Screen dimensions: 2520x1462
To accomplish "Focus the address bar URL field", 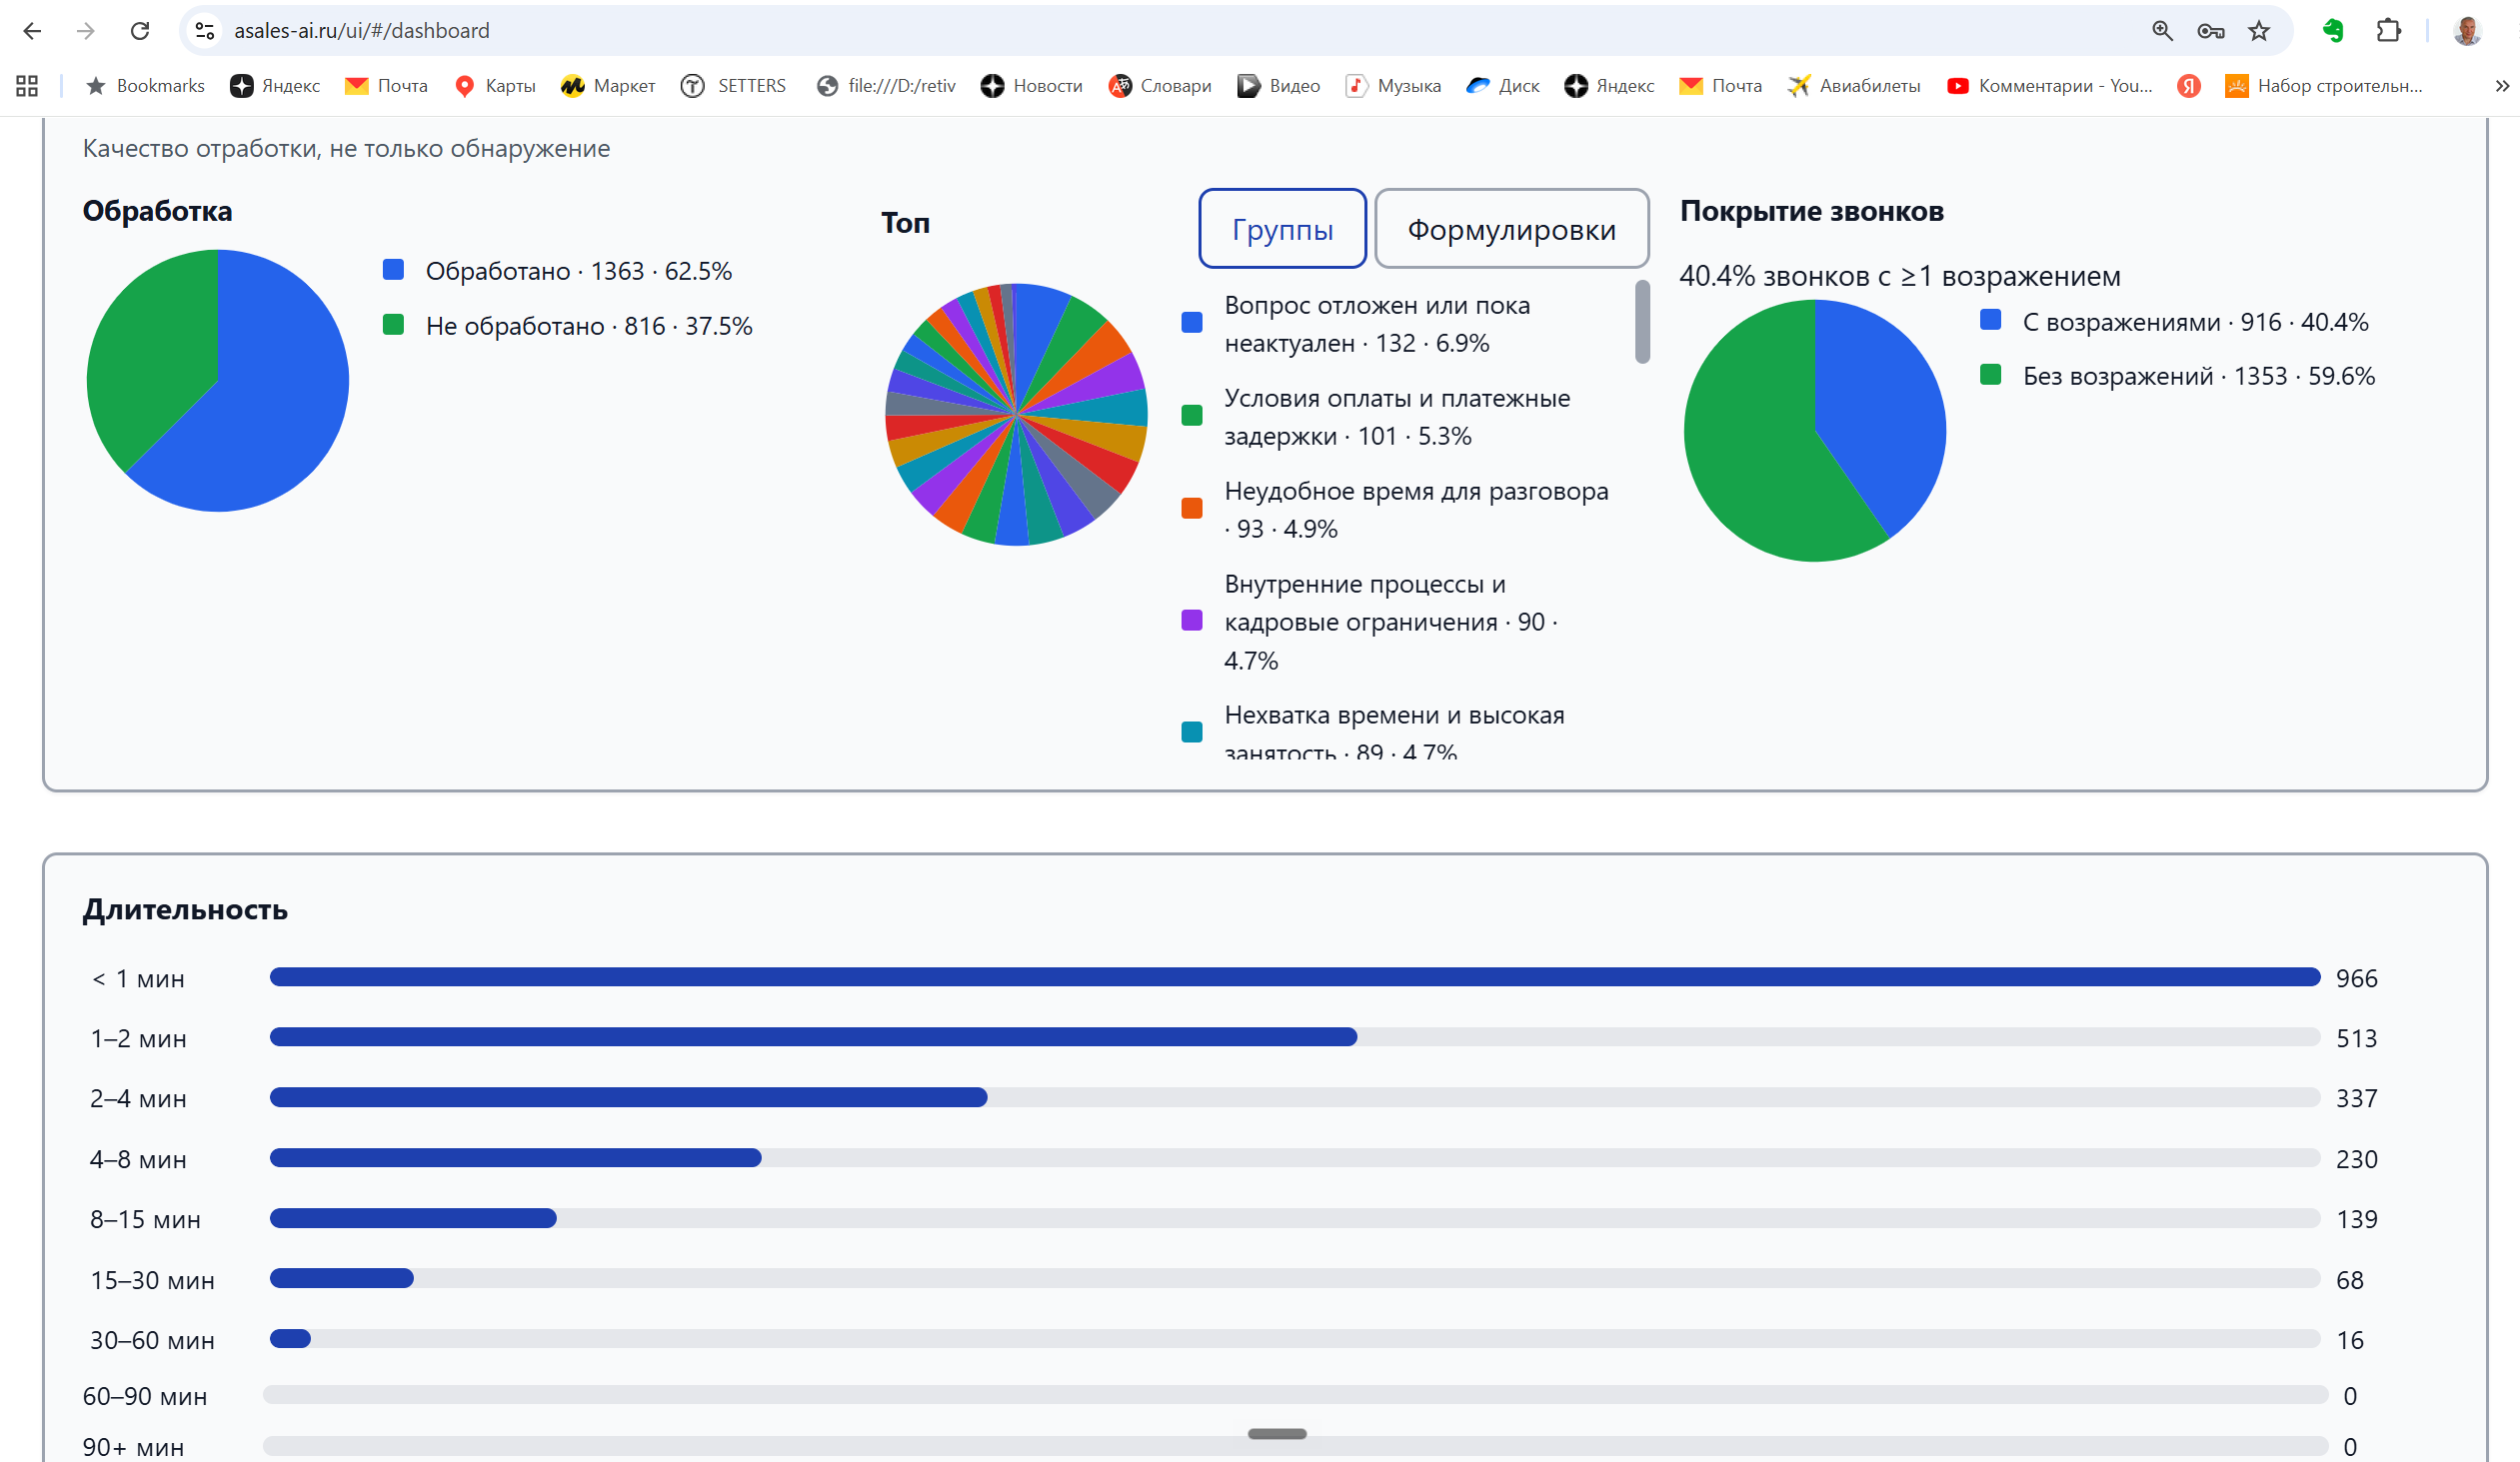I will pyautogui.click(x=1180, y=31).
